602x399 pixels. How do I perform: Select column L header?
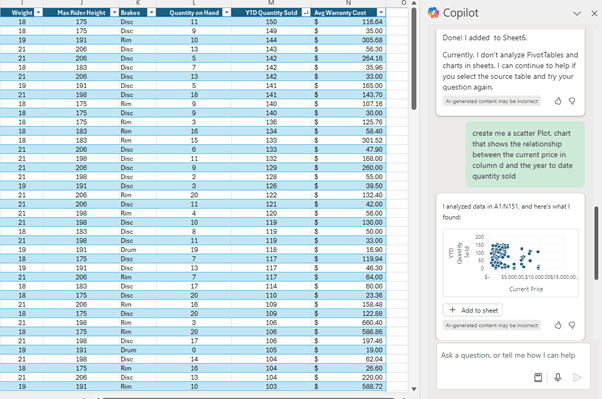pos(194,3)
